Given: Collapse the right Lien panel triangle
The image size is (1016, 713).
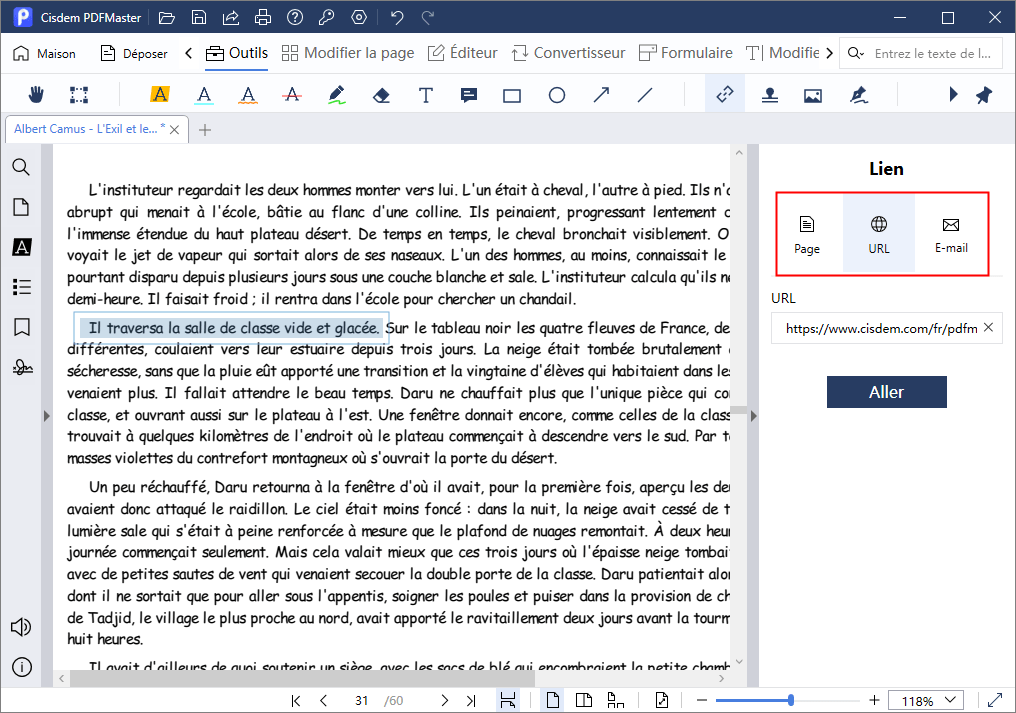Looking at the screenshot, I should pos(753,416).
